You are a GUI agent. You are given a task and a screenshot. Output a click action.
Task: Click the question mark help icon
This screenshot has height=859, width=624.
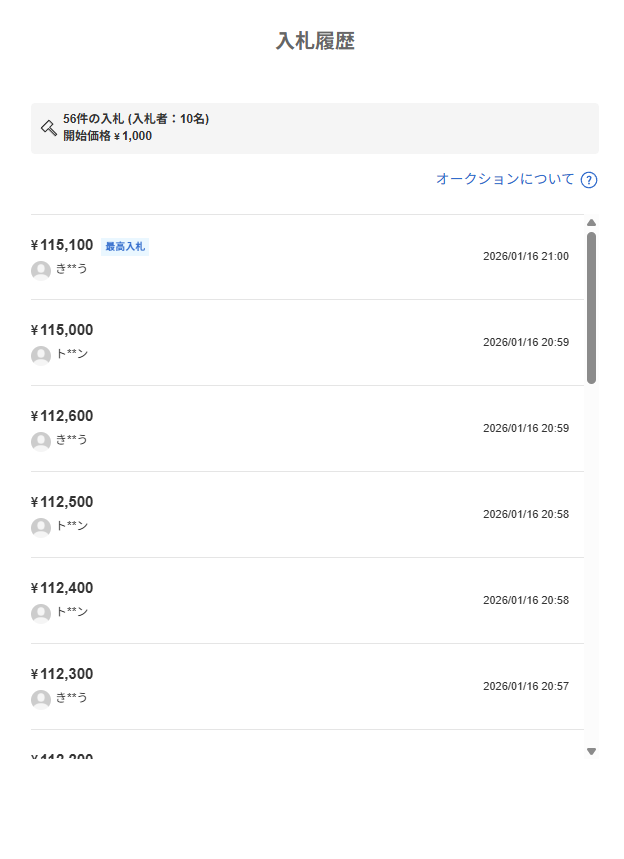pos(589,180)
